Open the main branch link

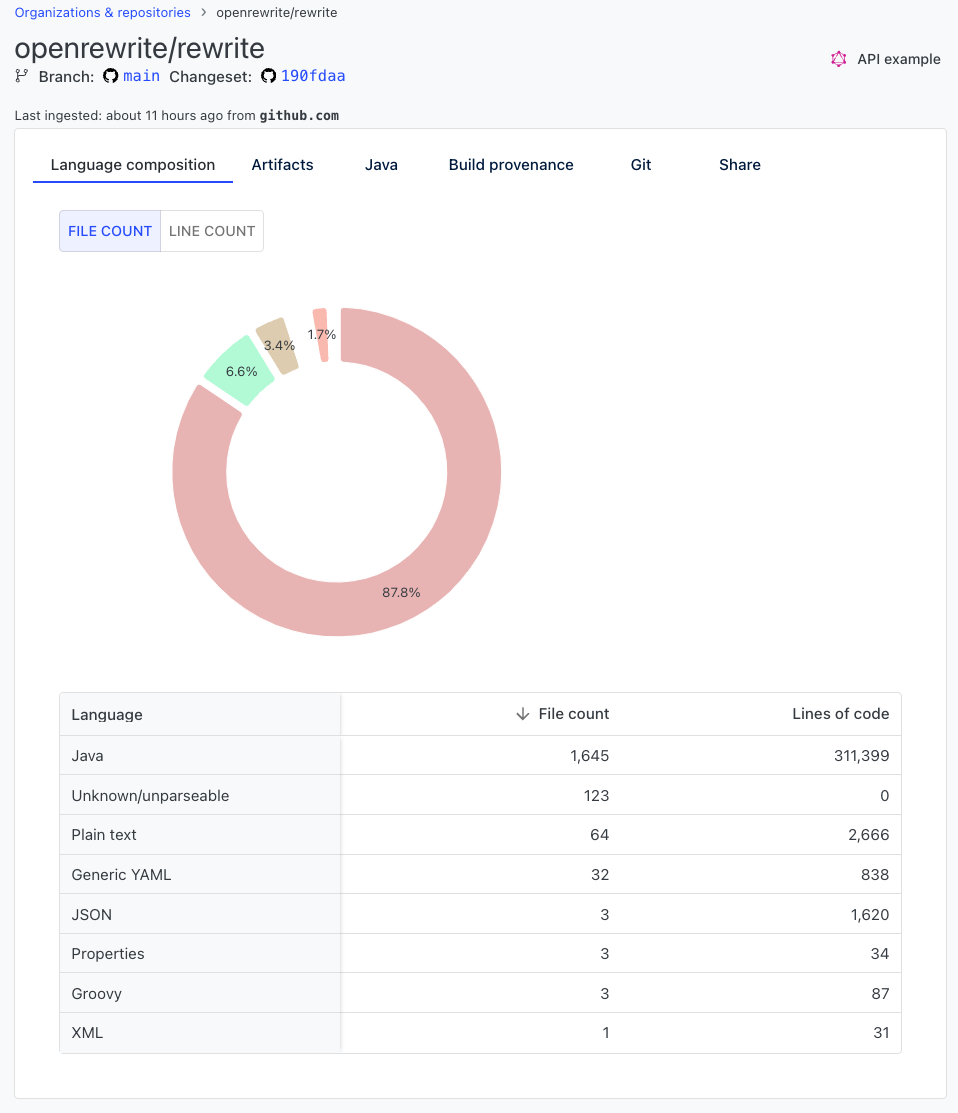[x=141, y=76]
